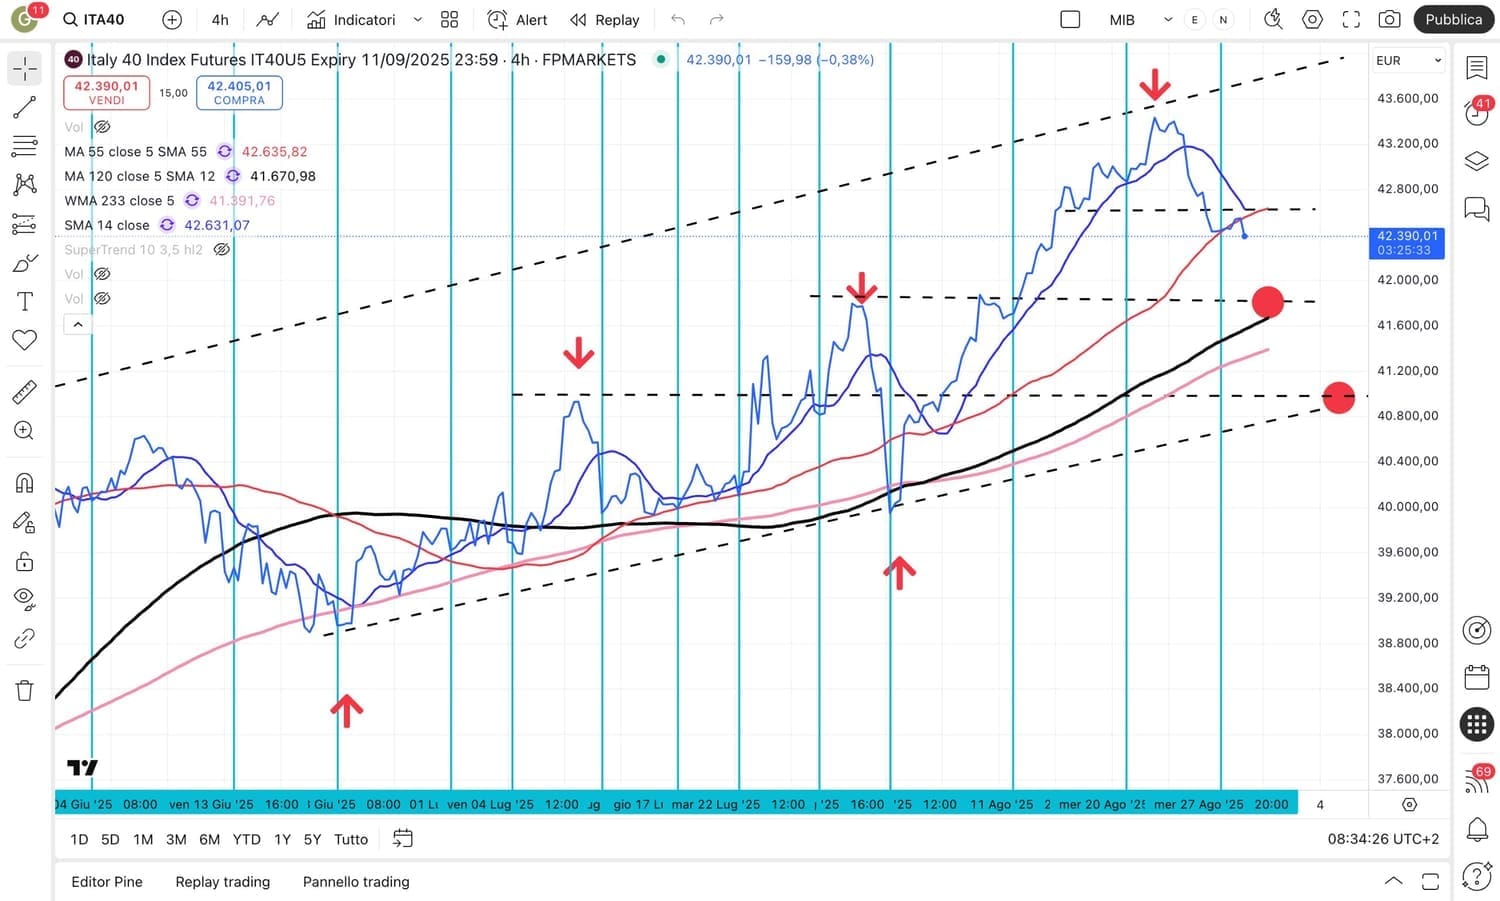Open the user profile avatar menu
The height and width of the screenshot is (901, 1500).
24,19
